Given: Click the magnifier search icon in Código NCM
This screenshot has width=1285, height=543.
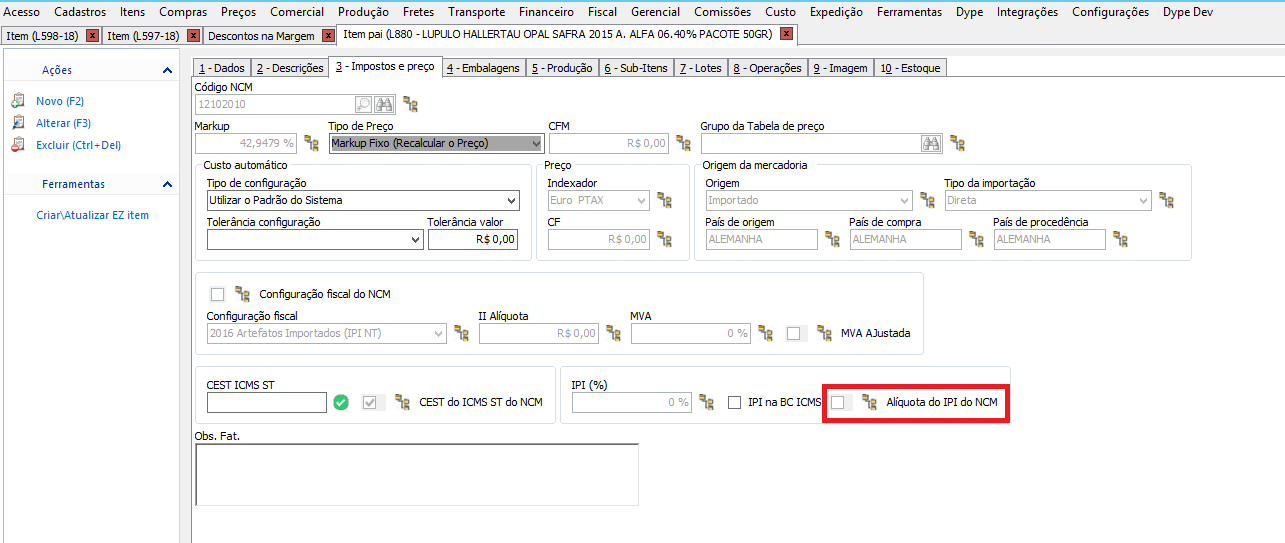Looking at the screenshot, I should (x=364, y=104).
